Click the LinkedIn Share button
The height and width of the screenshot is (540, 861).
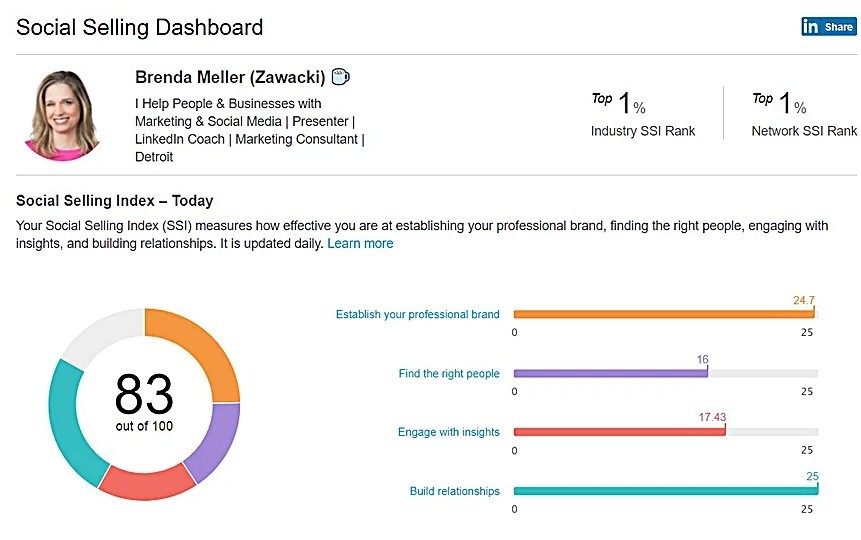(828, 26)
